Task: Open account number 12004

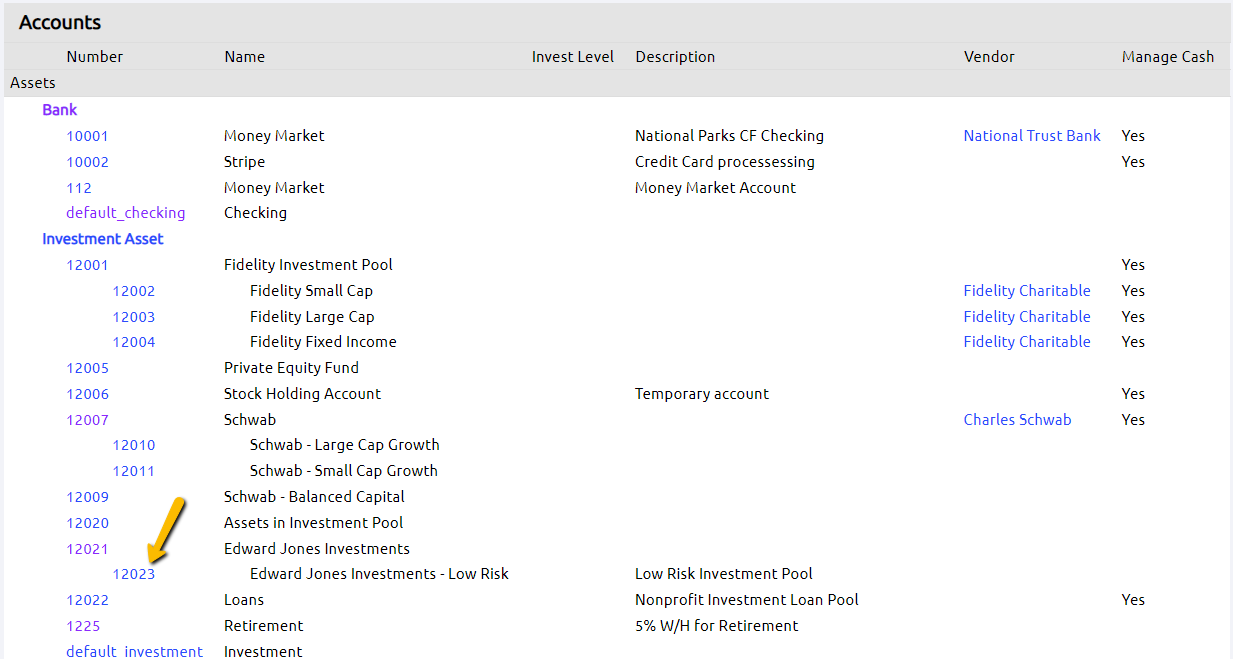Action: (x=134, y=342)
